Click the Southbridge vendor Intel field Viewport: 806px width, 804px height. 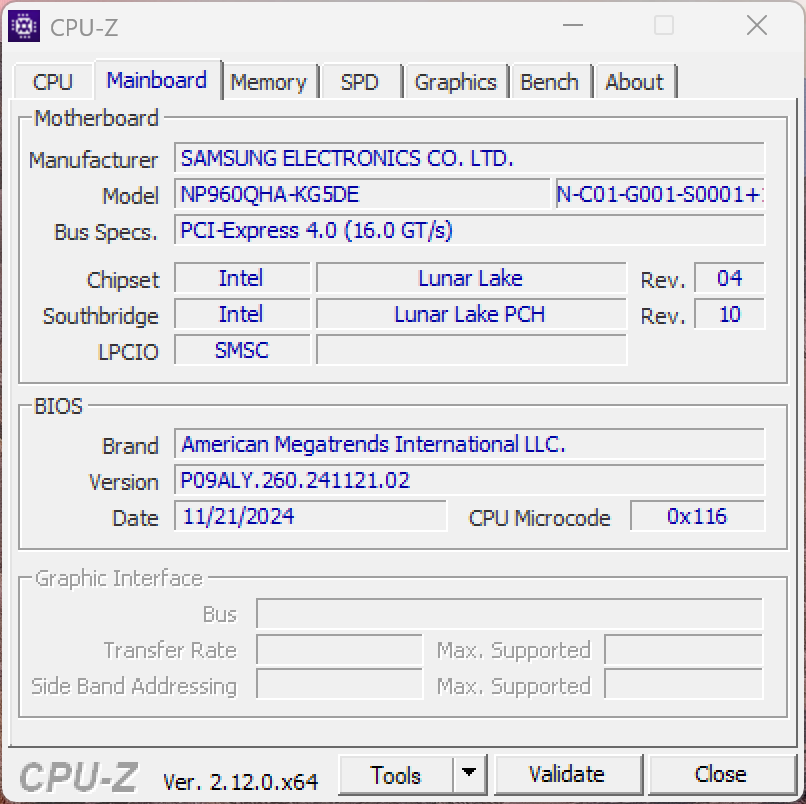click(x=242, y=314)
